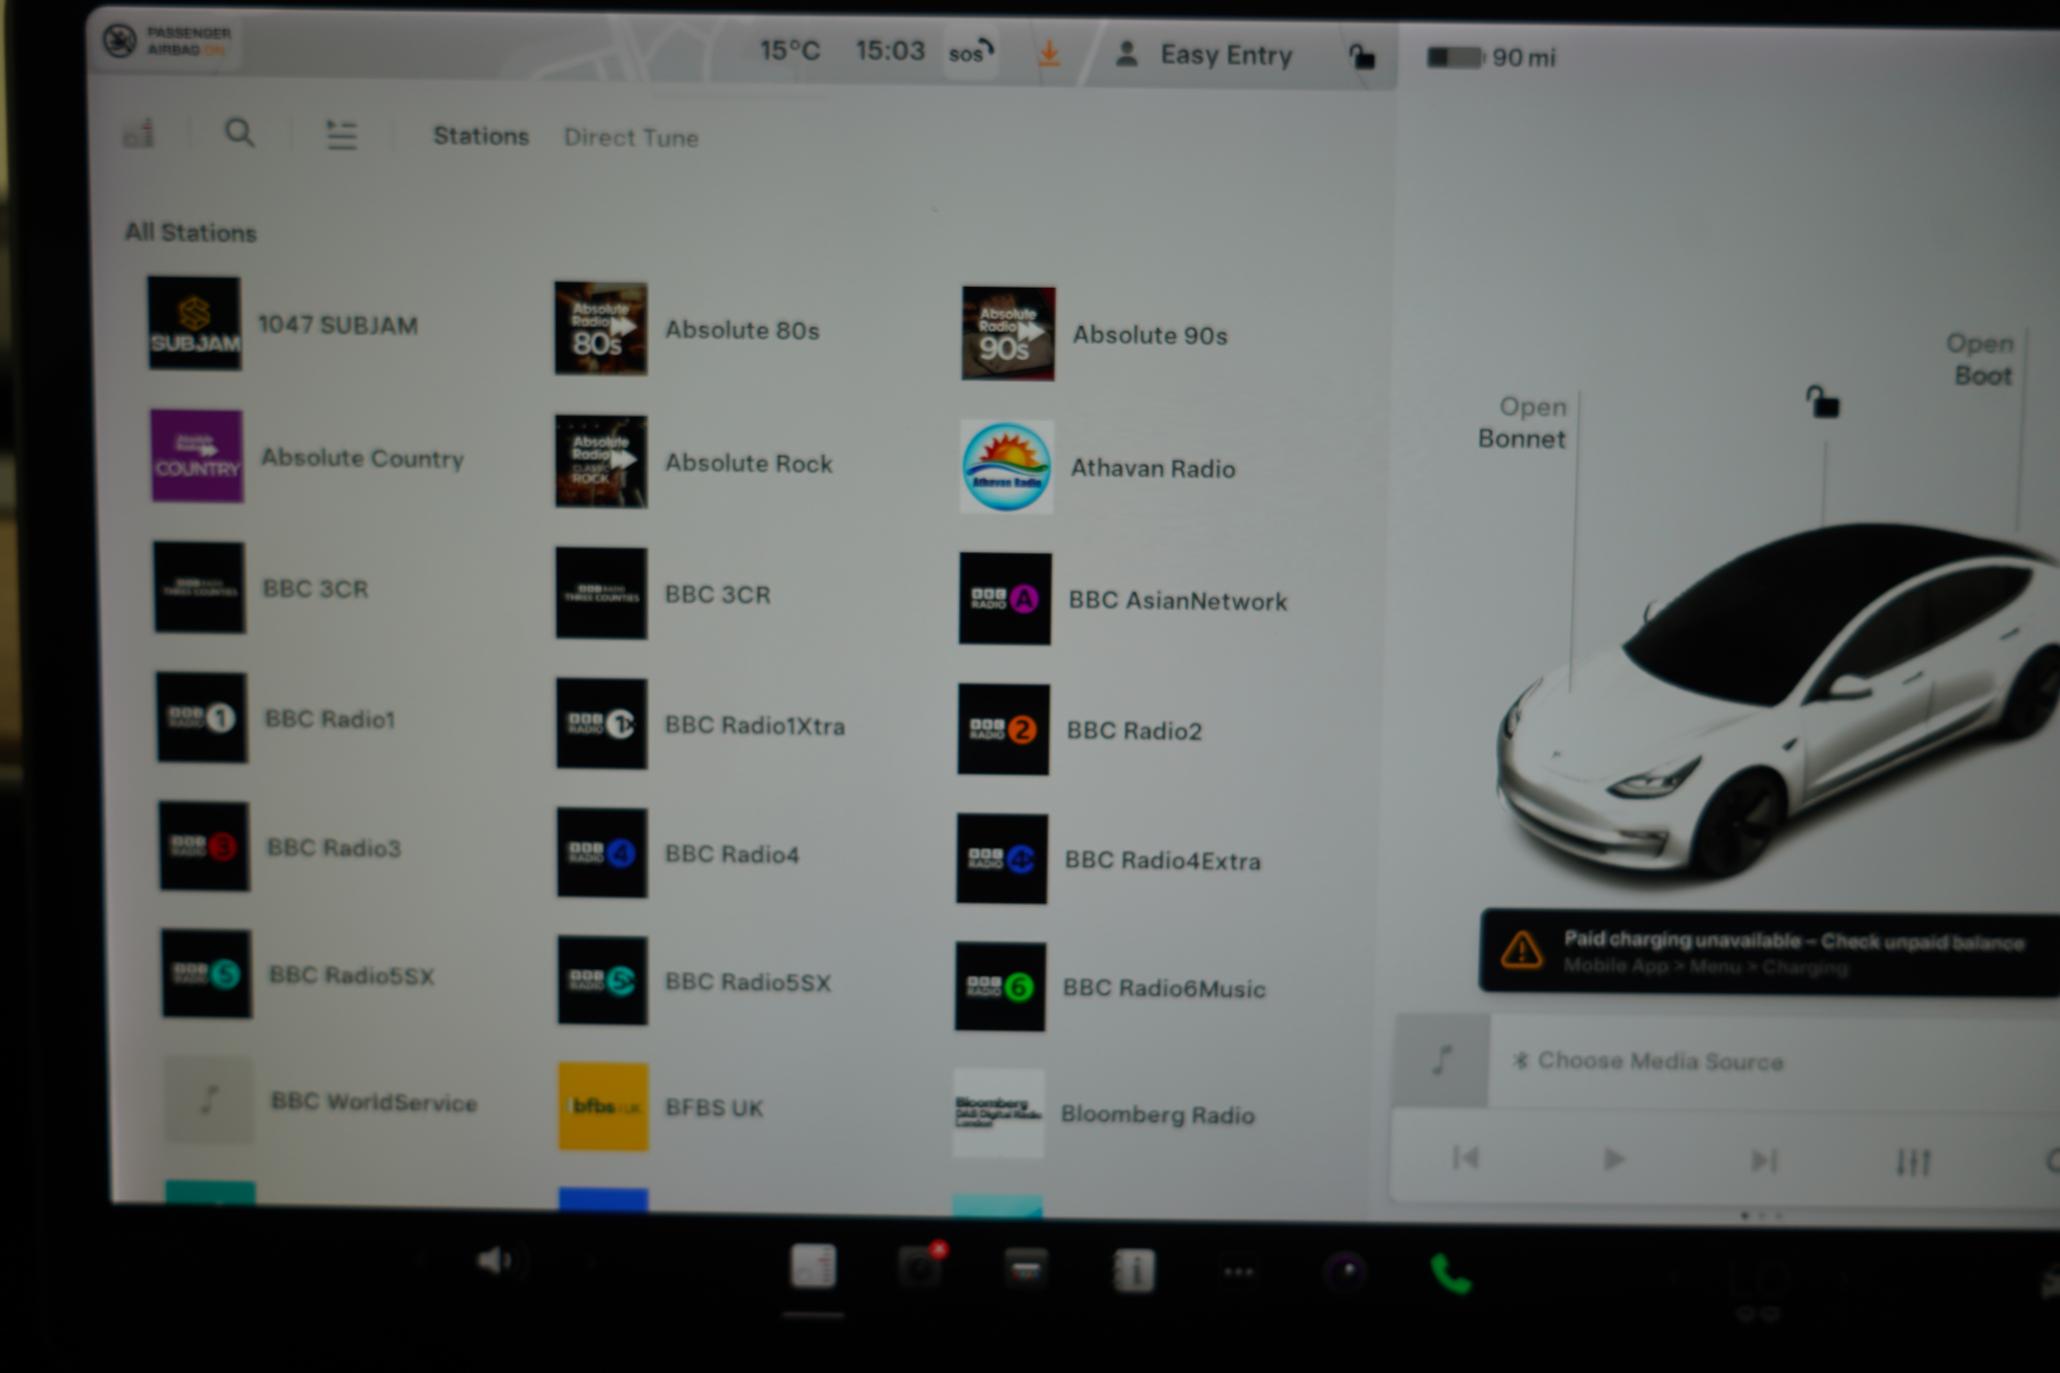Tap the All Stations heading
2060x1373 pixels.
(x=191, y=232)
